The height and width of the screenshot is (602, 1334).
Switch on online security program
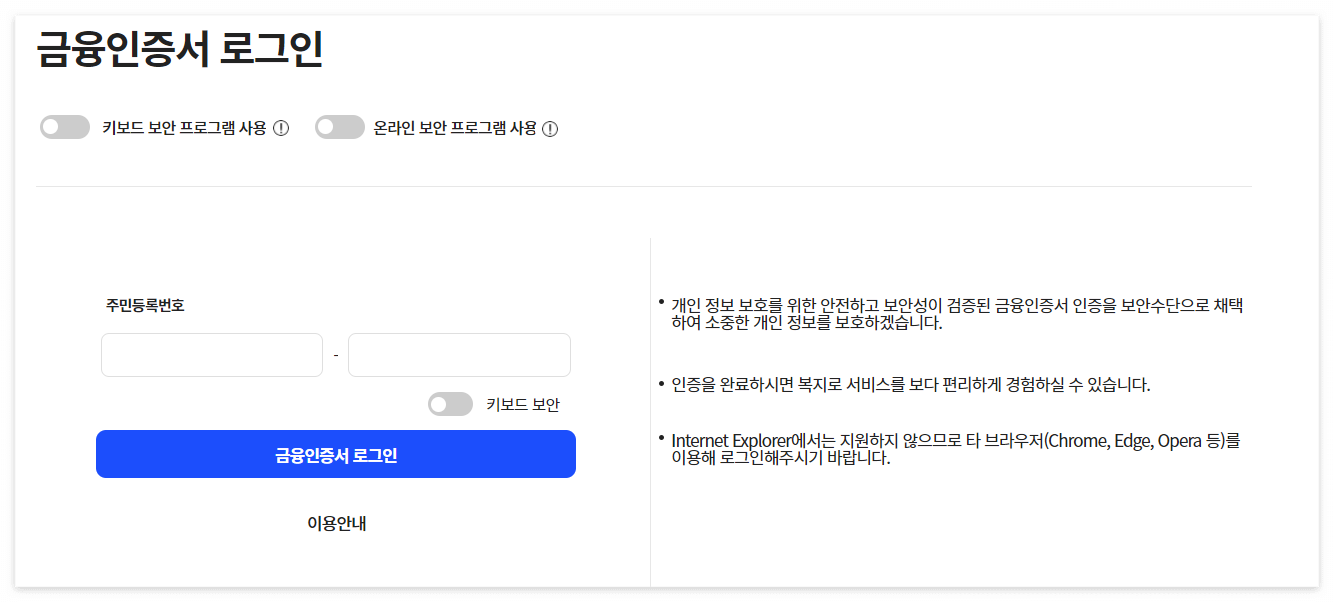339,127
